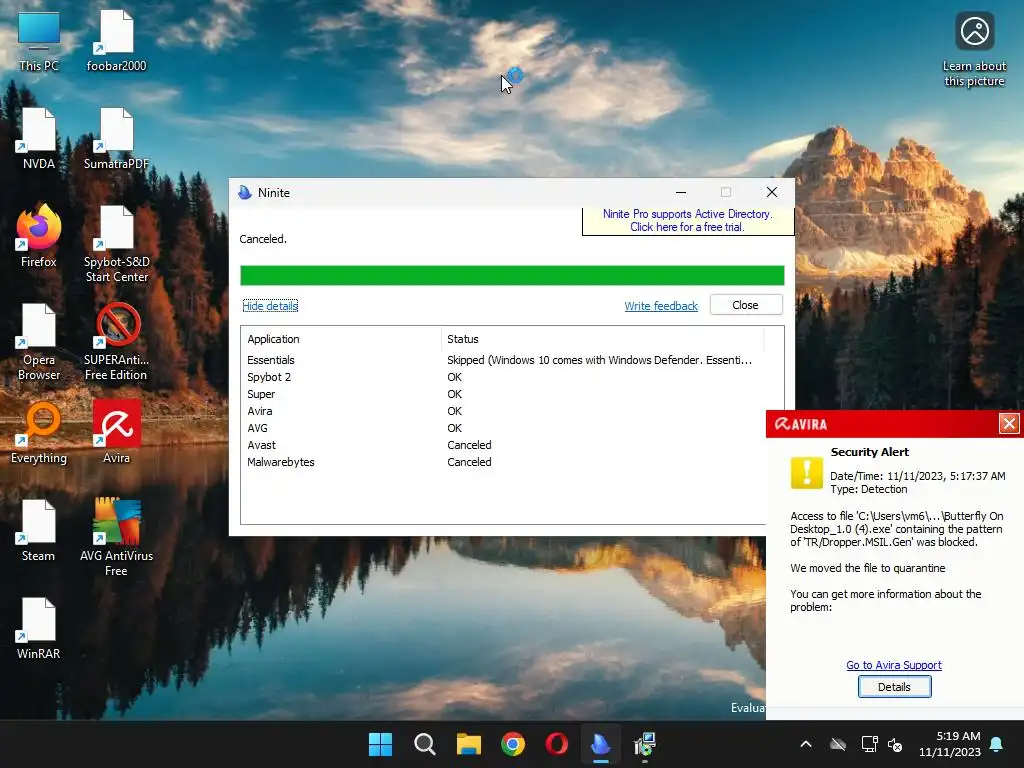Image resolution: width=1024 pixels, height=768 pixels.
Task: Select the Avast row
Action: 503,445
